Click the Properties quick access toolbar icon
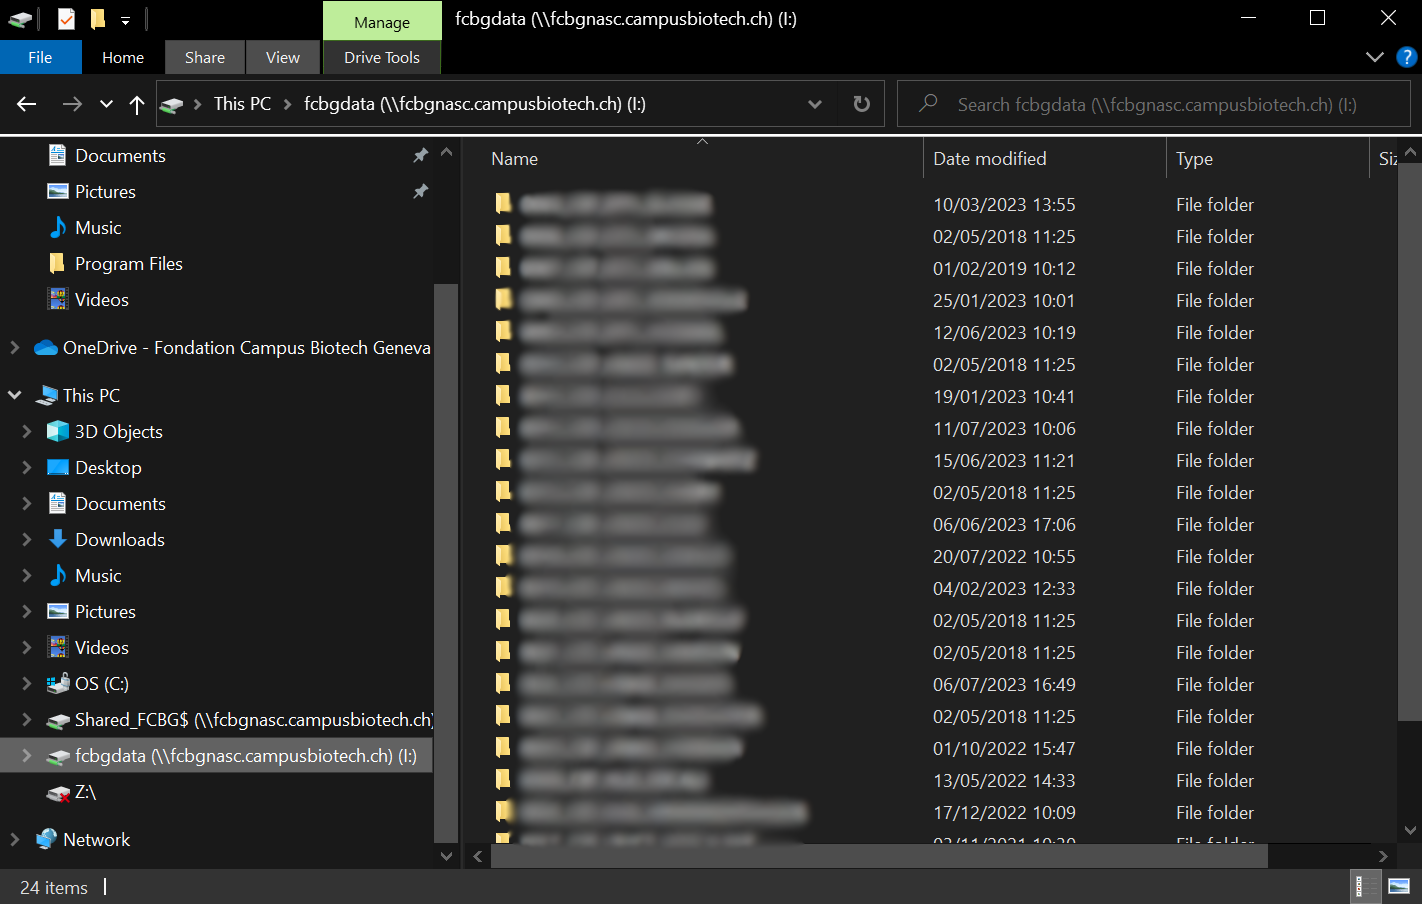This screenshot has height=904, width=1422. pyautogui.click(x=66, y=19)
